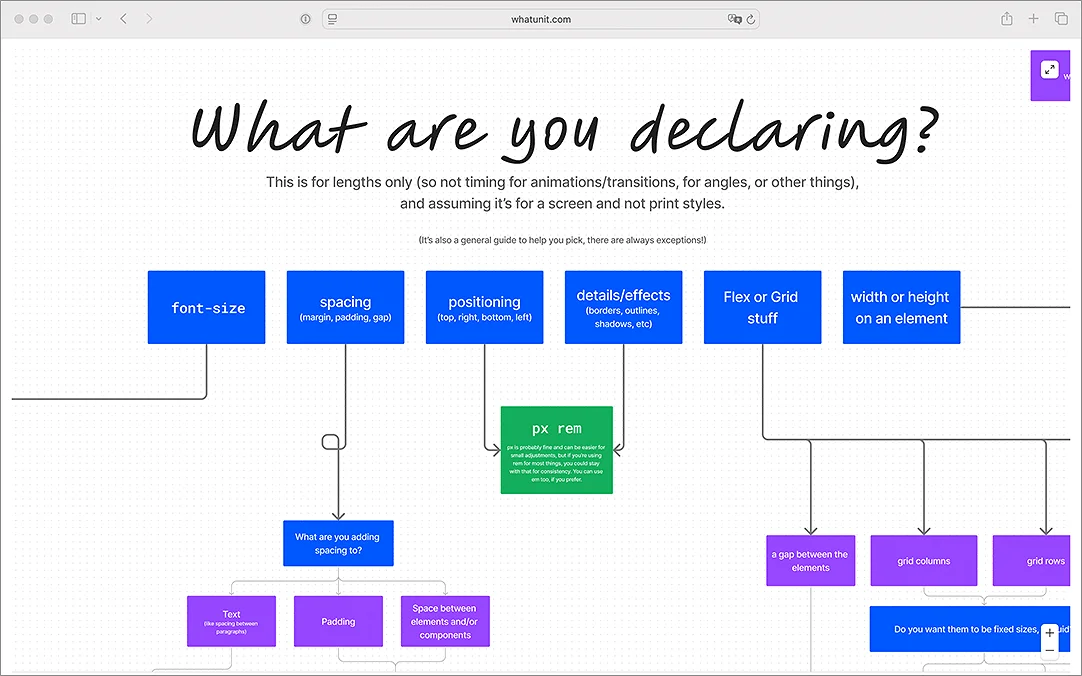
Task: Toggle the Safari sidebar icon
Action: click(x=79, y=19)
